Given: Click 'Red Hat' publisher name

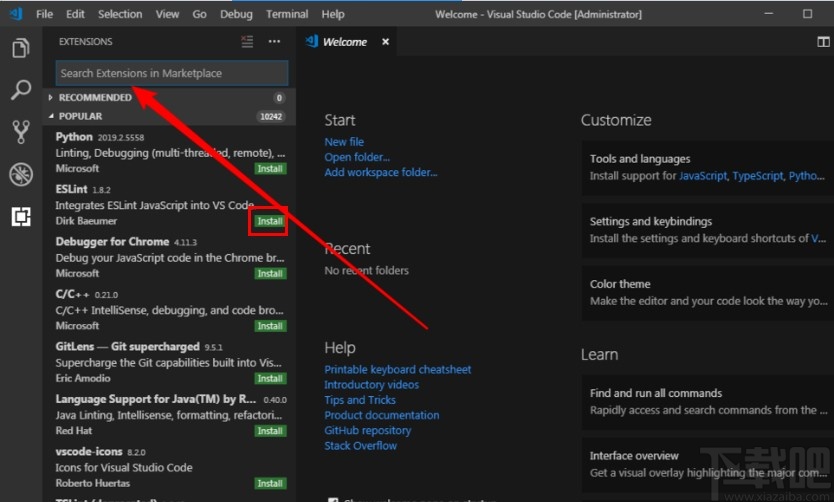Looking at the screenshot, I should pos(73,431).
